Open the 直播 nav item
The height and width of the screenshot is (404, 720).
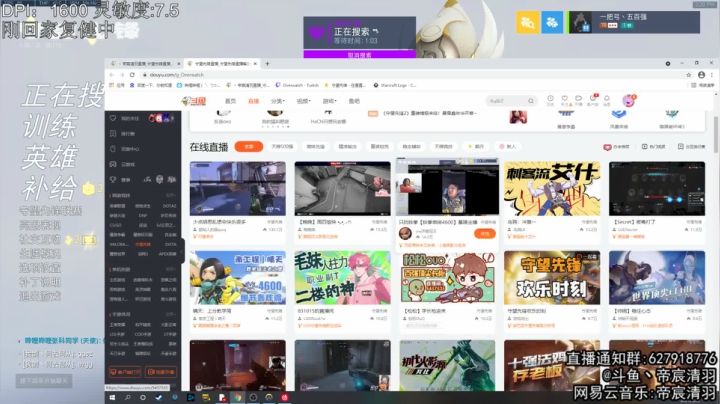click(x=253, y=101)
